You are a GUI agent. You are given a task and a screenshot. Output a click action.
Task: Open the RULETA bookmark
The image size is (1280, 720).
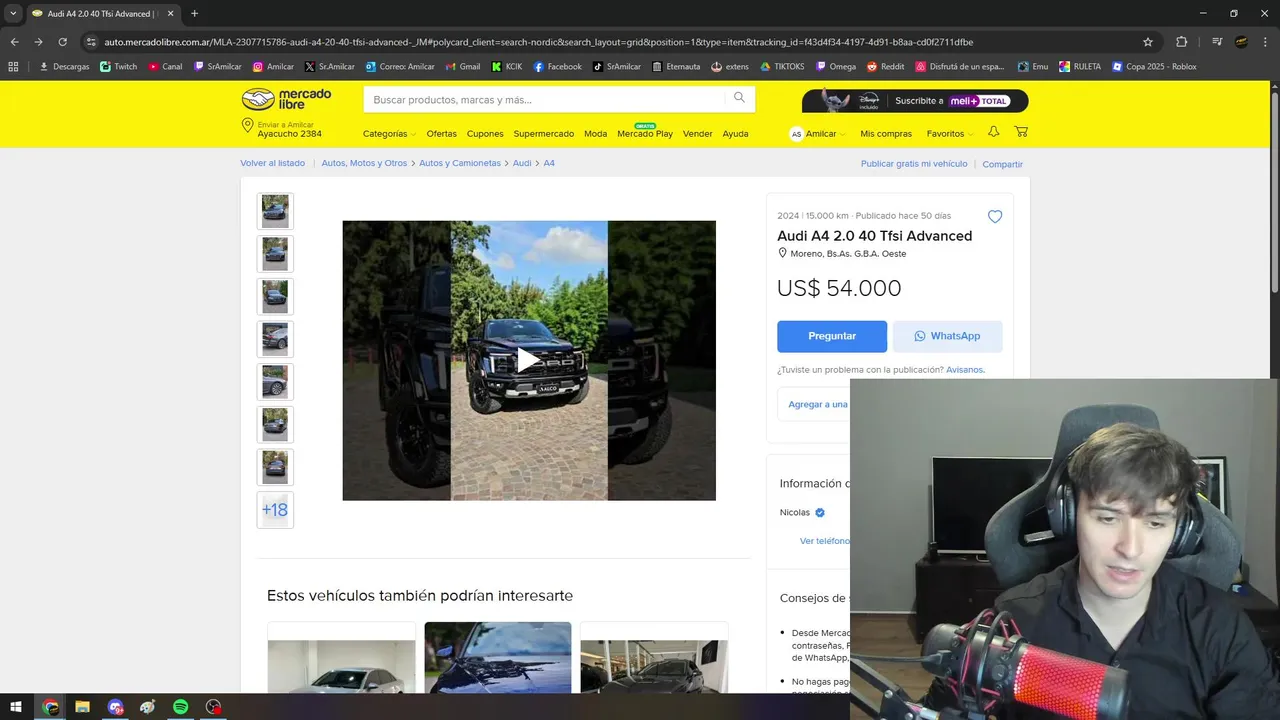pyautogui.click(x=1079, y=67)
